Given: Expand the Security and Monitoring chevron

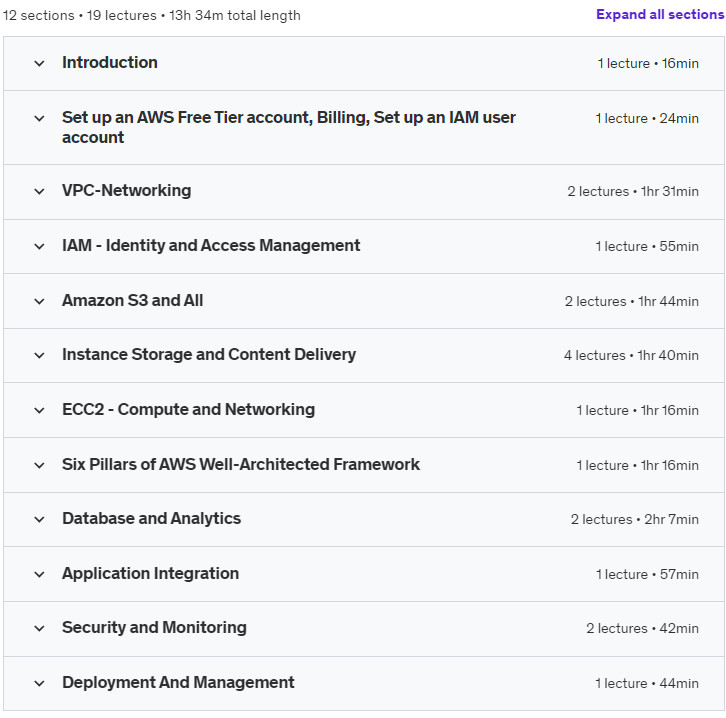Looking at the screenshot, I should 39,628.
